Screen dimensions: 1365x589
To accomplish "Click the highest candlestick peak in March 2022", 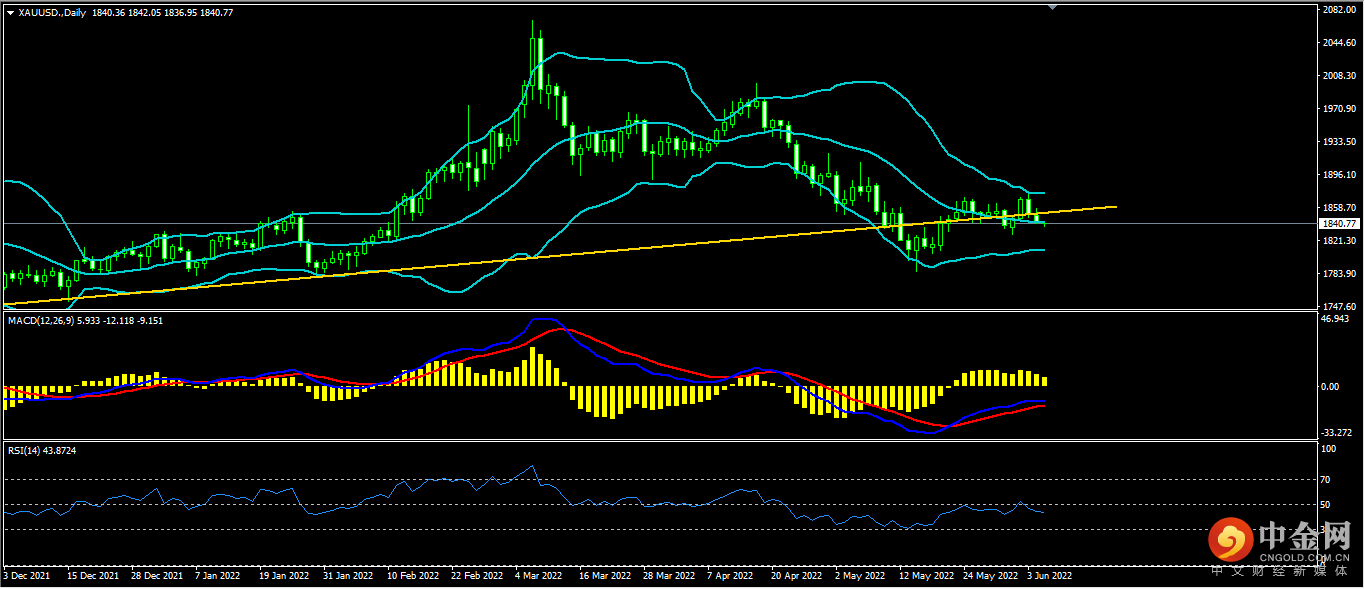I will pos(532,22).
